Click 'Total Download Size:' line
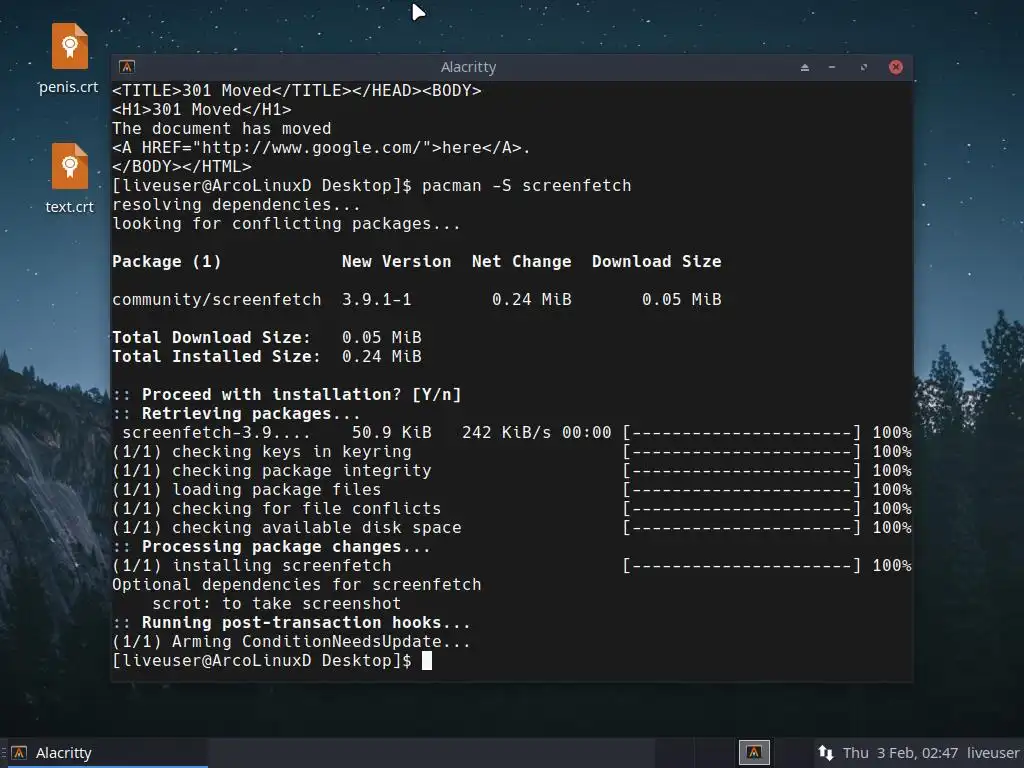The height and width of the screenshot is (768, 1024). click(267, 337)
